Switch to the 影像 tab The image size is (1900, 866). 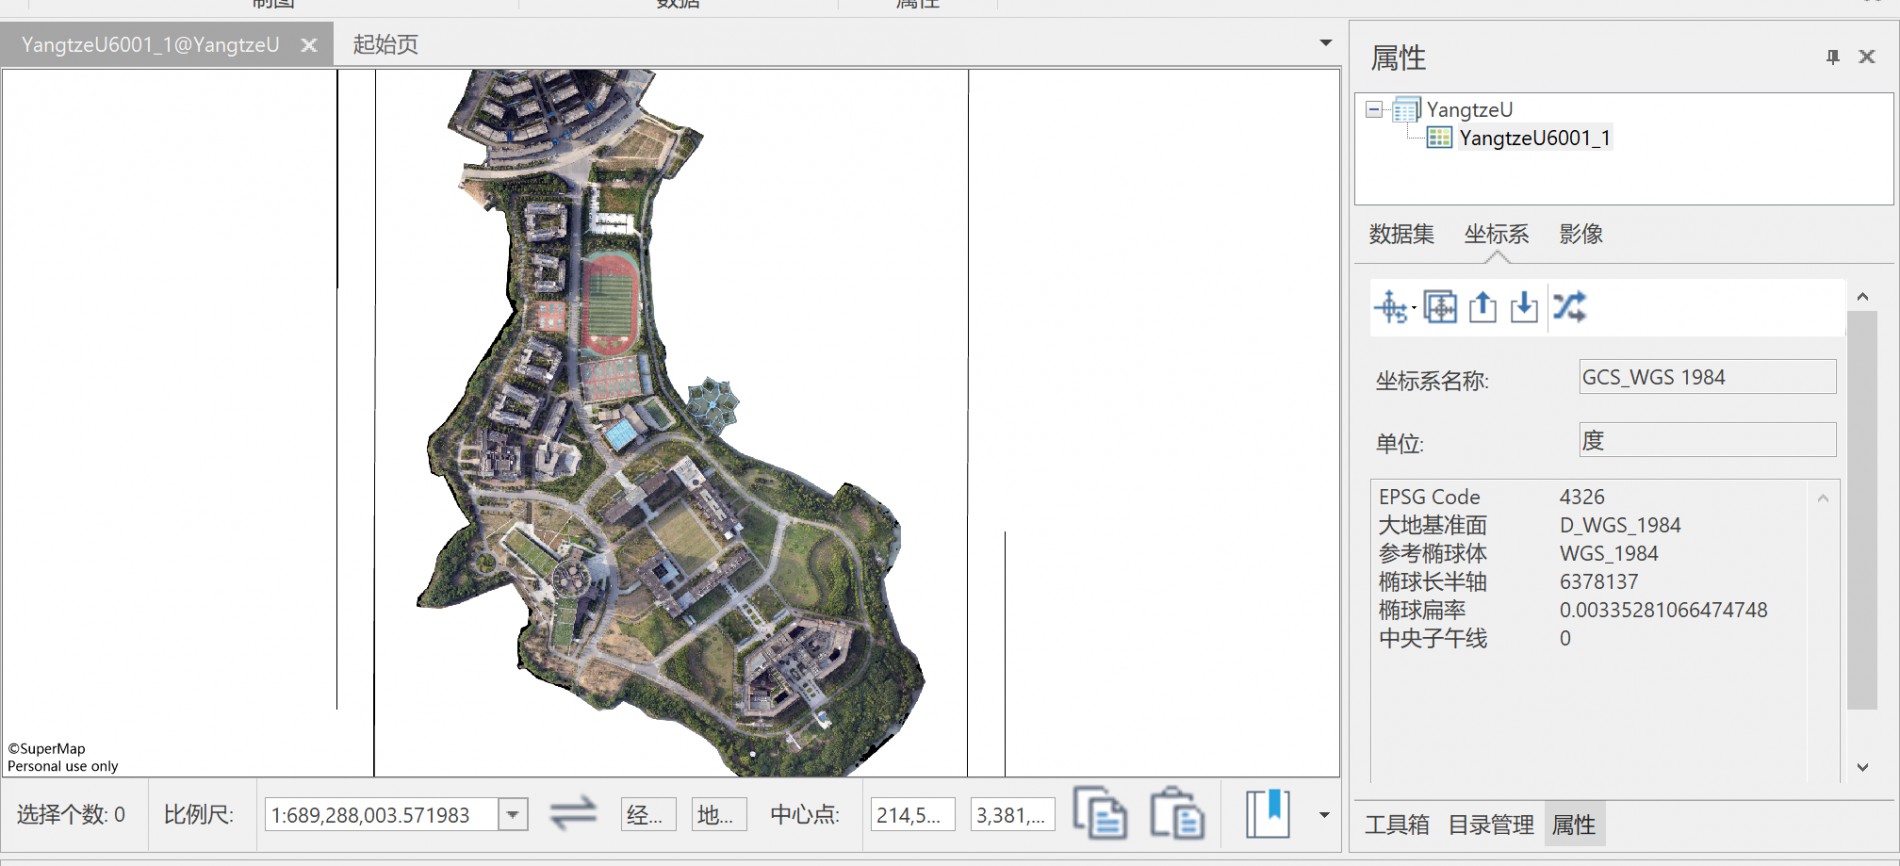pyautogui.click(x=1580, y=234)
